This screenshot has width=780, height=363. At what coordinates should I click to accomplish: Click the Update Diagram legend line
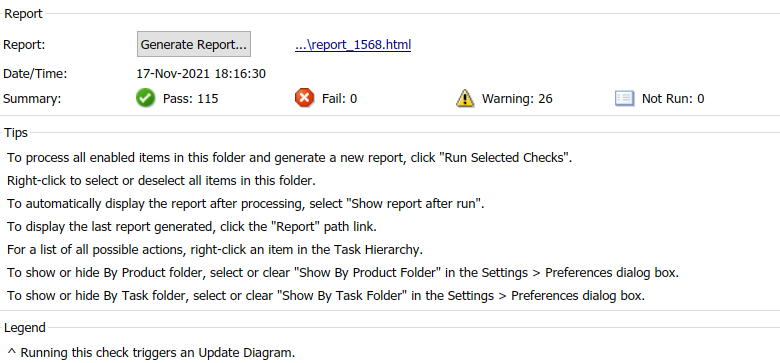tap(151, 353)
